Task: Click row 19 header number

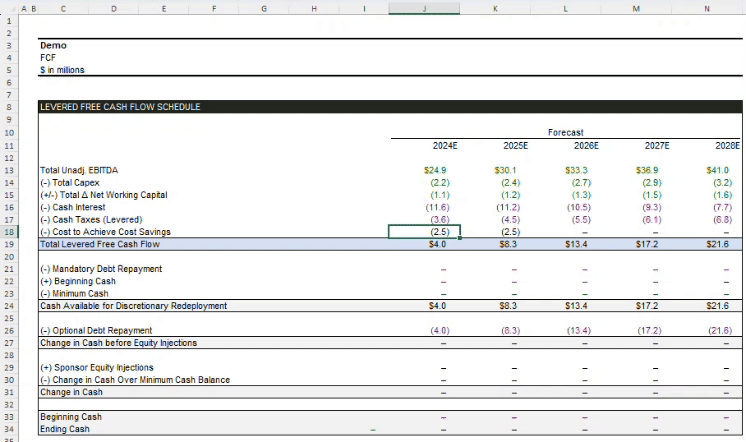Action: click(9, 244)
